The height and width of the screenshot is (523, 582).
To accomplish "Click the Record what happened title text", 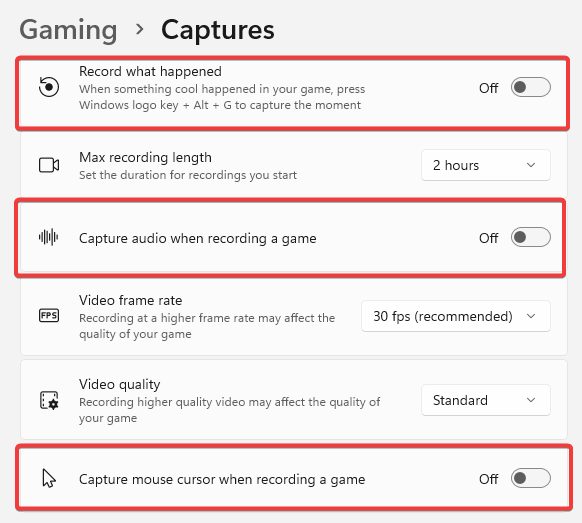I will coord(150,71).
